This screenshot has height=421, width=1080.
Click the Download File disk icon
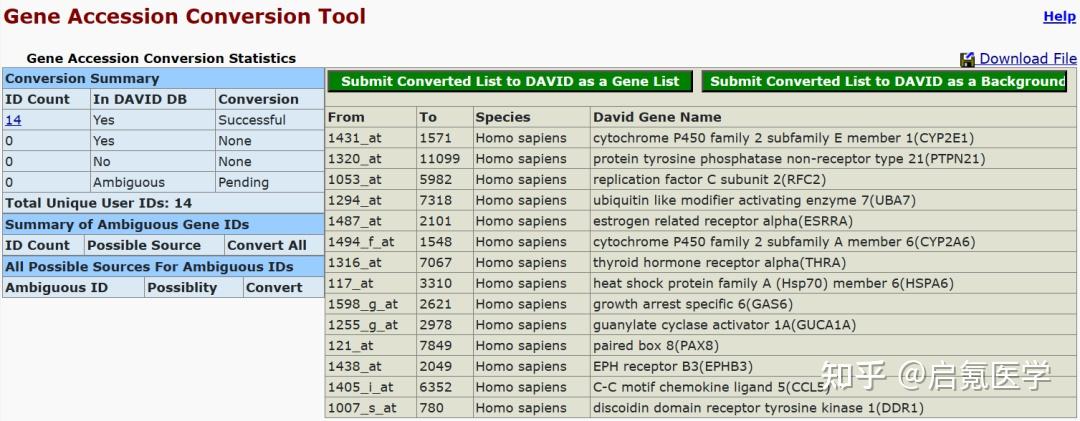(967, 60)
